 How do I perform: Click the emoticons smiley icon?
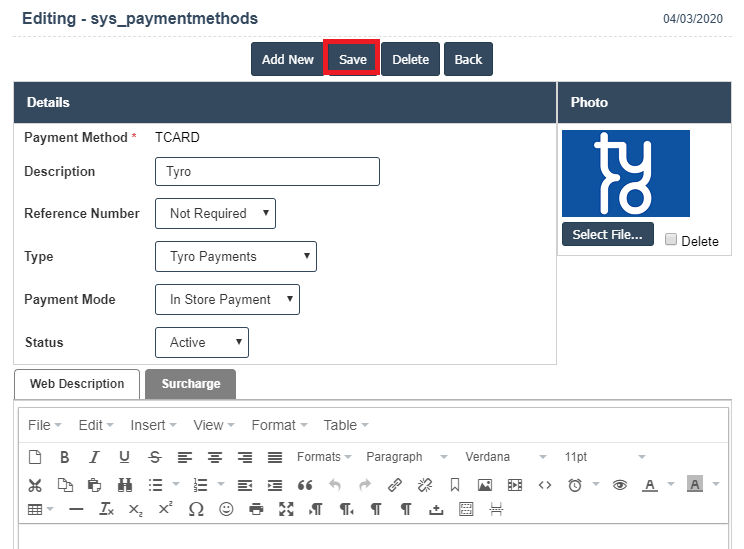point(226,509)
